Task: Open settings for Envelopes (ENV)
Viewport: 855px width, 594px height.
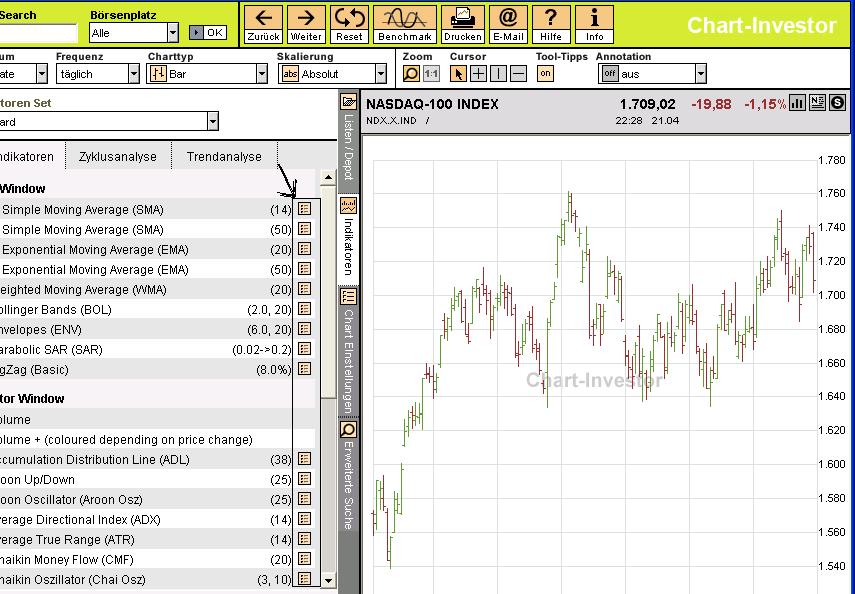Action: coord(304,329)
